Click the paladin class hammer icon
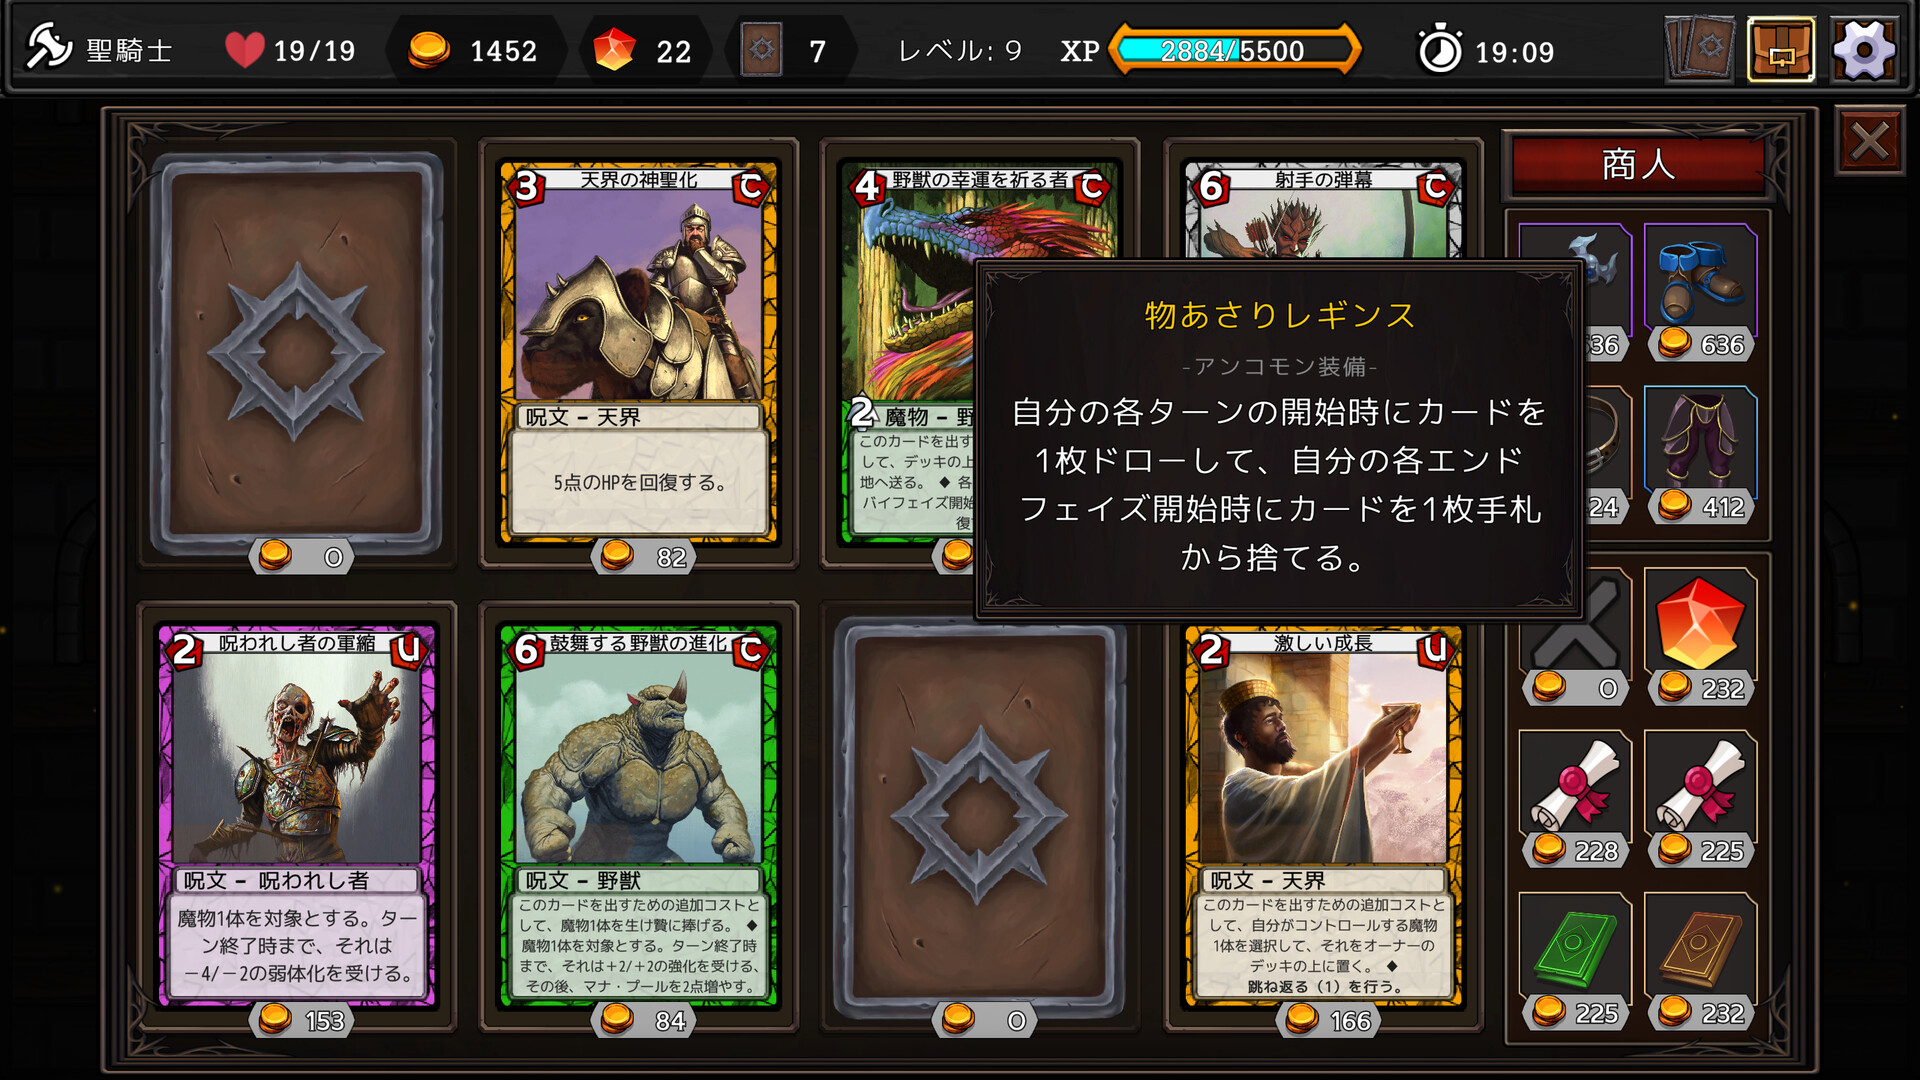Image resolution: width=1920 pixels, height=1080 pixels. (x=47, y=47)
